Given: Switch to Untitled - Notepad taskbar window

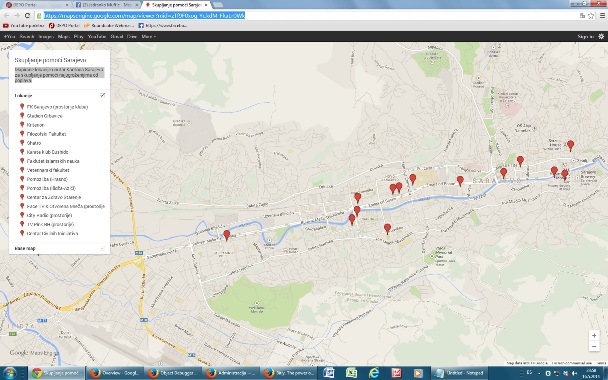Looking at the screenshot, I should [459, 373].
